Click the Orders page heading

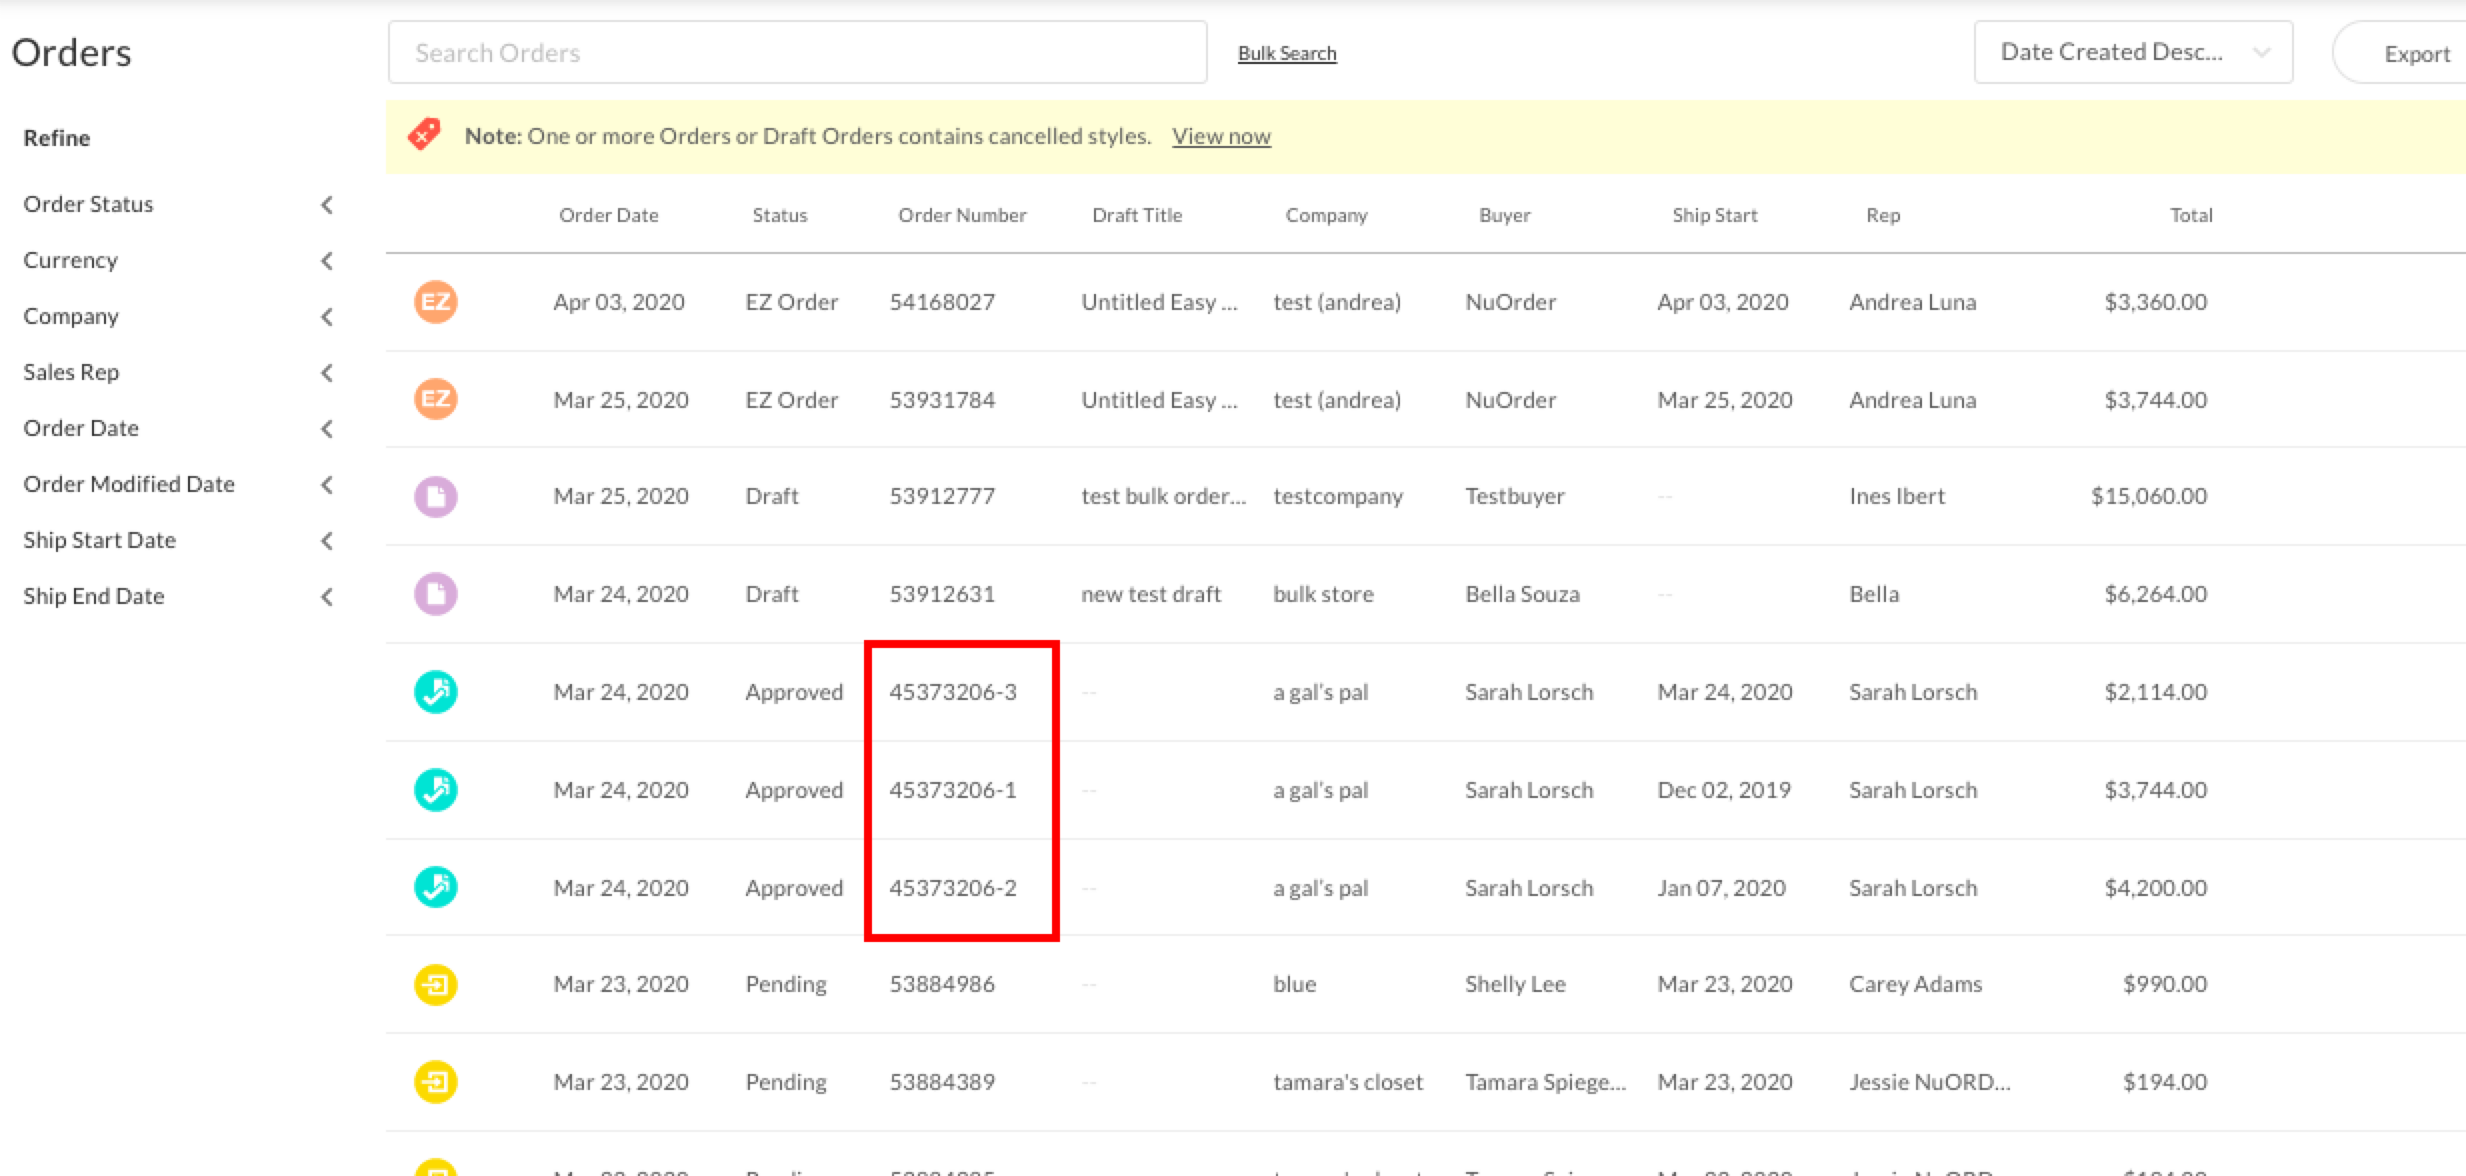tap(71, 52)
